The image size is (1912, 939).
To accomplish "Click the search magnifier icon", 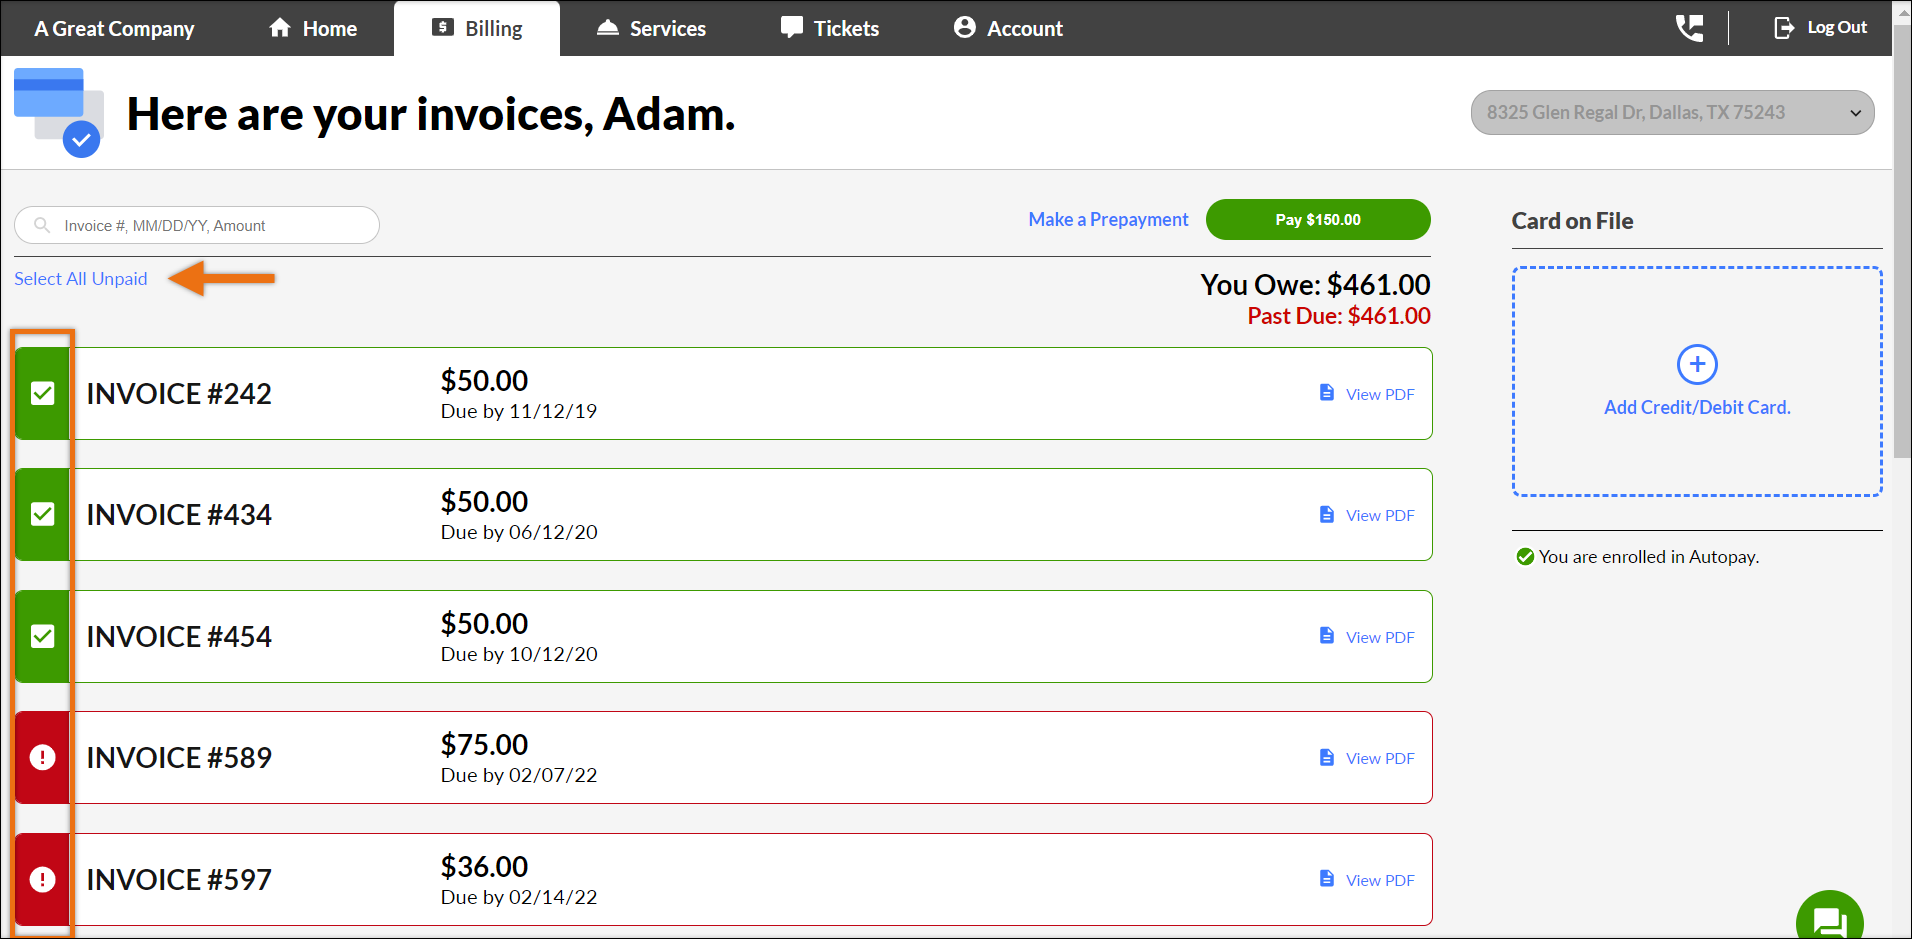I will coord(42,225).
